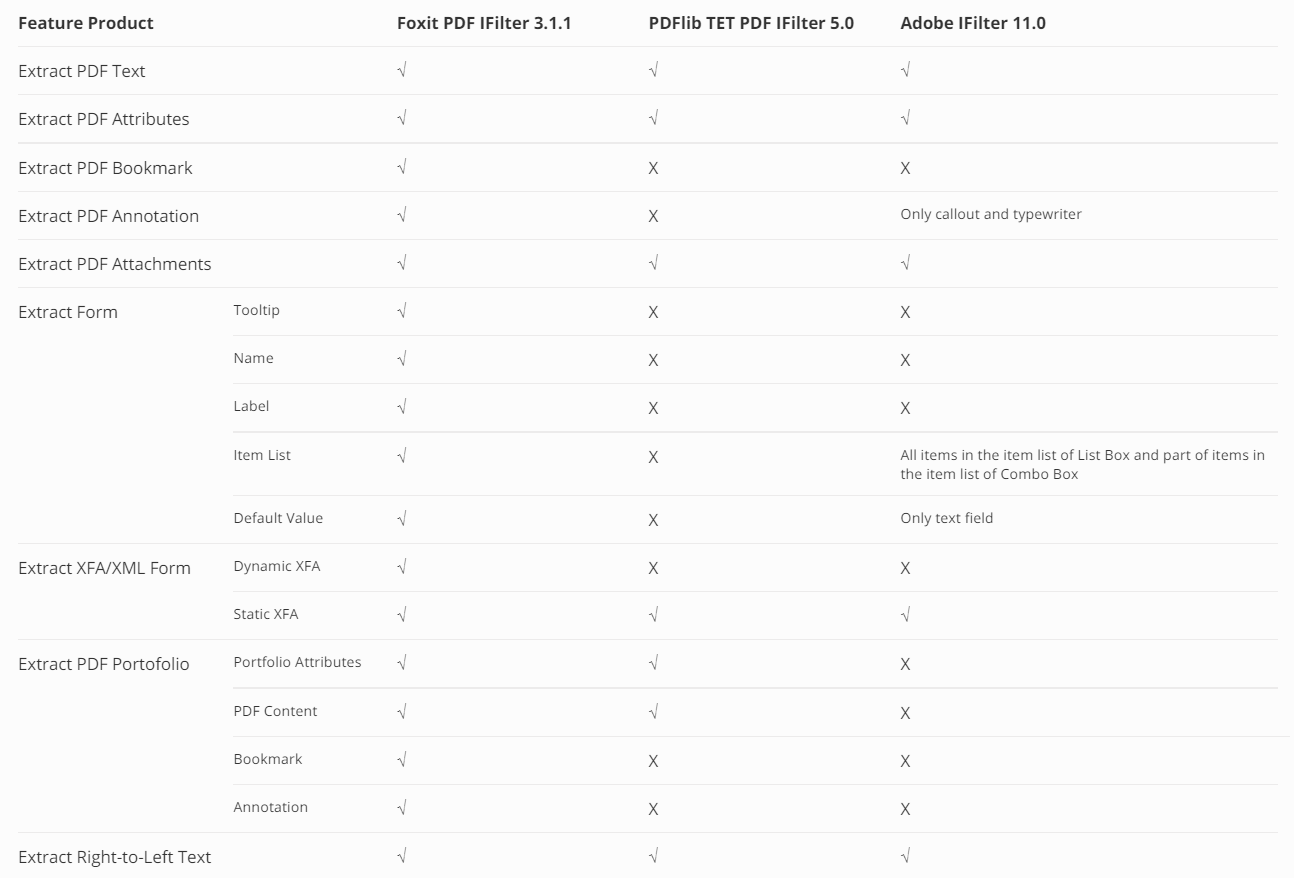Click Foxit checkmark in Extract PDF Text row
Screen dimensions: 1294x878
point(401,70)
